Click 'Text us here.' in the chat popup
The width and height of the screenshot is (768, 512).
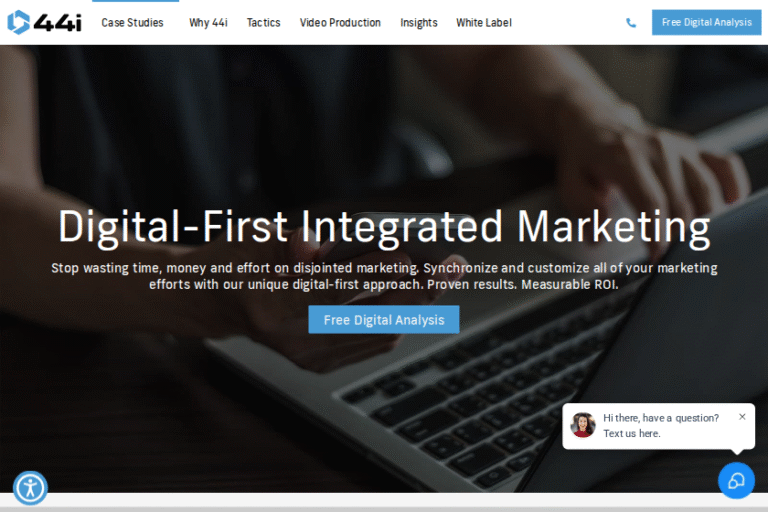pos(632,434)
